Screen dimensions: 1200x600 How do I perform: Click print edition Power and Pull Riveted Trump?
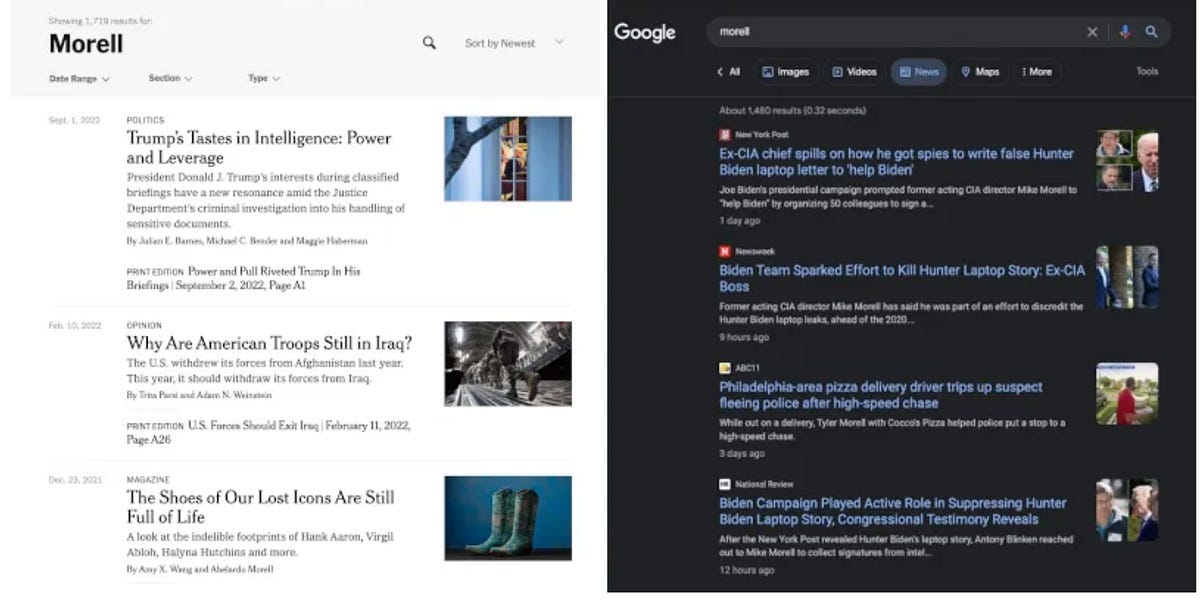pyautogui.click(x=244, y=278)
